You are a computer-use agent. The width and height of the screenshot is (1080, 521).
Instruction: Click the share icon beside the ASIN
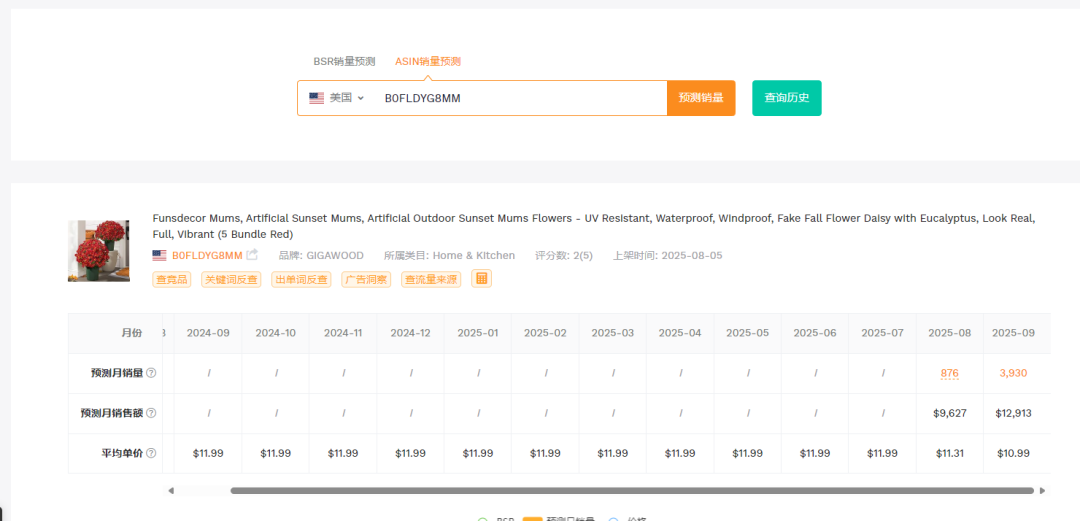pyautogui.click(x=252, y=255)
